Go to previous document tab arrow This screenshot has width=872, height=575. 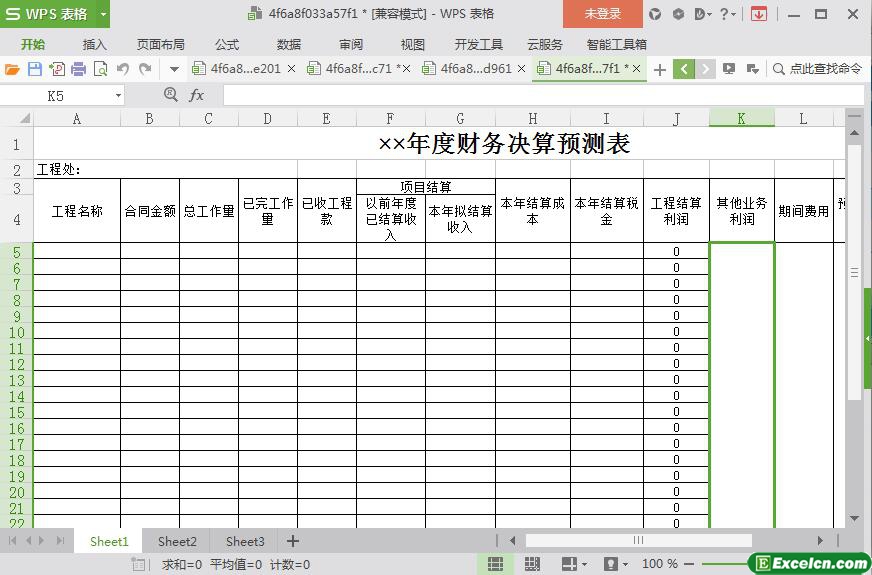point(684,69)
